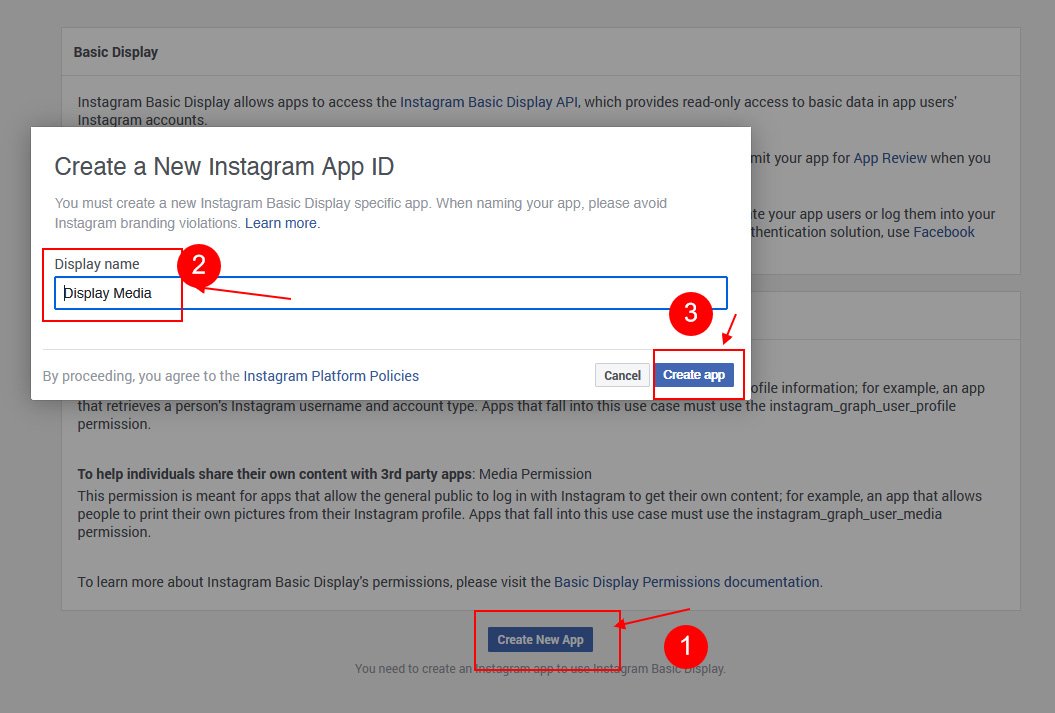The width and height of the screenshot is (1055, 713).
Task: Follow the Instagram Basic Display API link
Action: [x=489, y=102]
